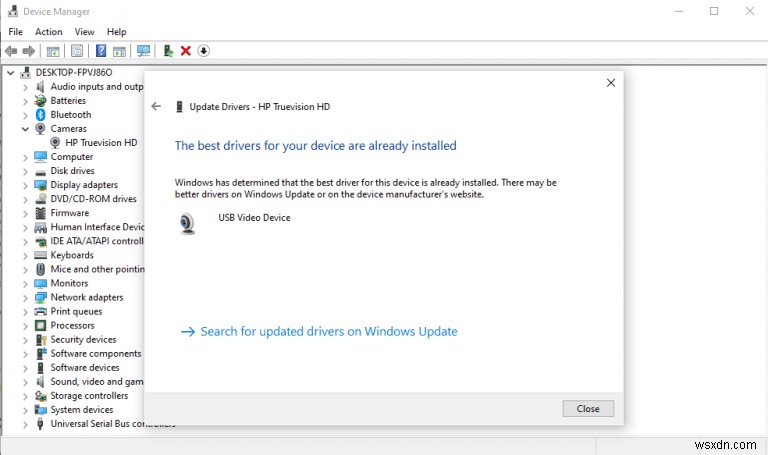Screen dimensions: 768x455
Task: Collapse the DESKTOP-FPVJ86O root node
Action: [10, 72]
